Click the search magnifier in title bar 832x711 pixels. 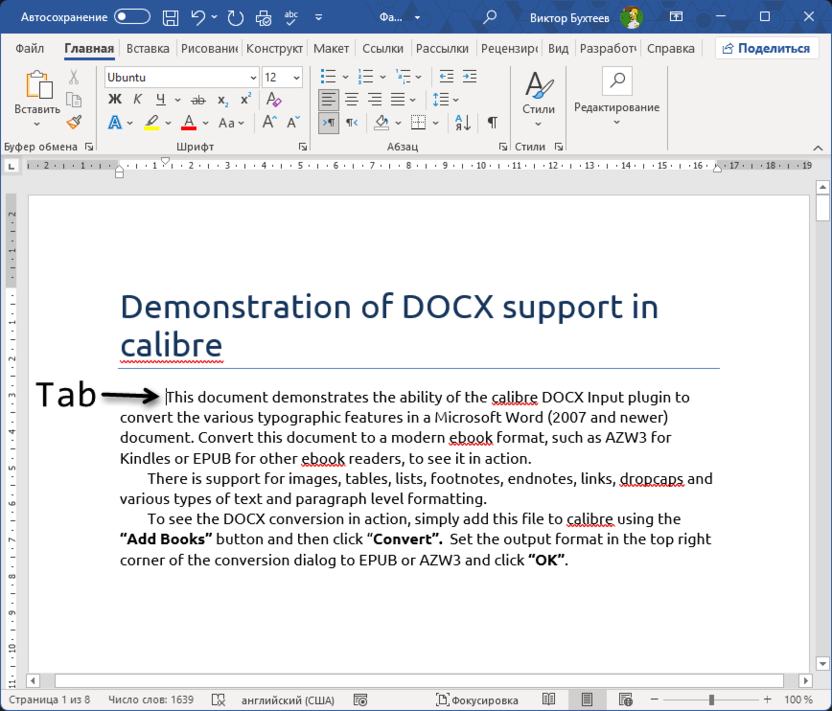click(490, 17)
